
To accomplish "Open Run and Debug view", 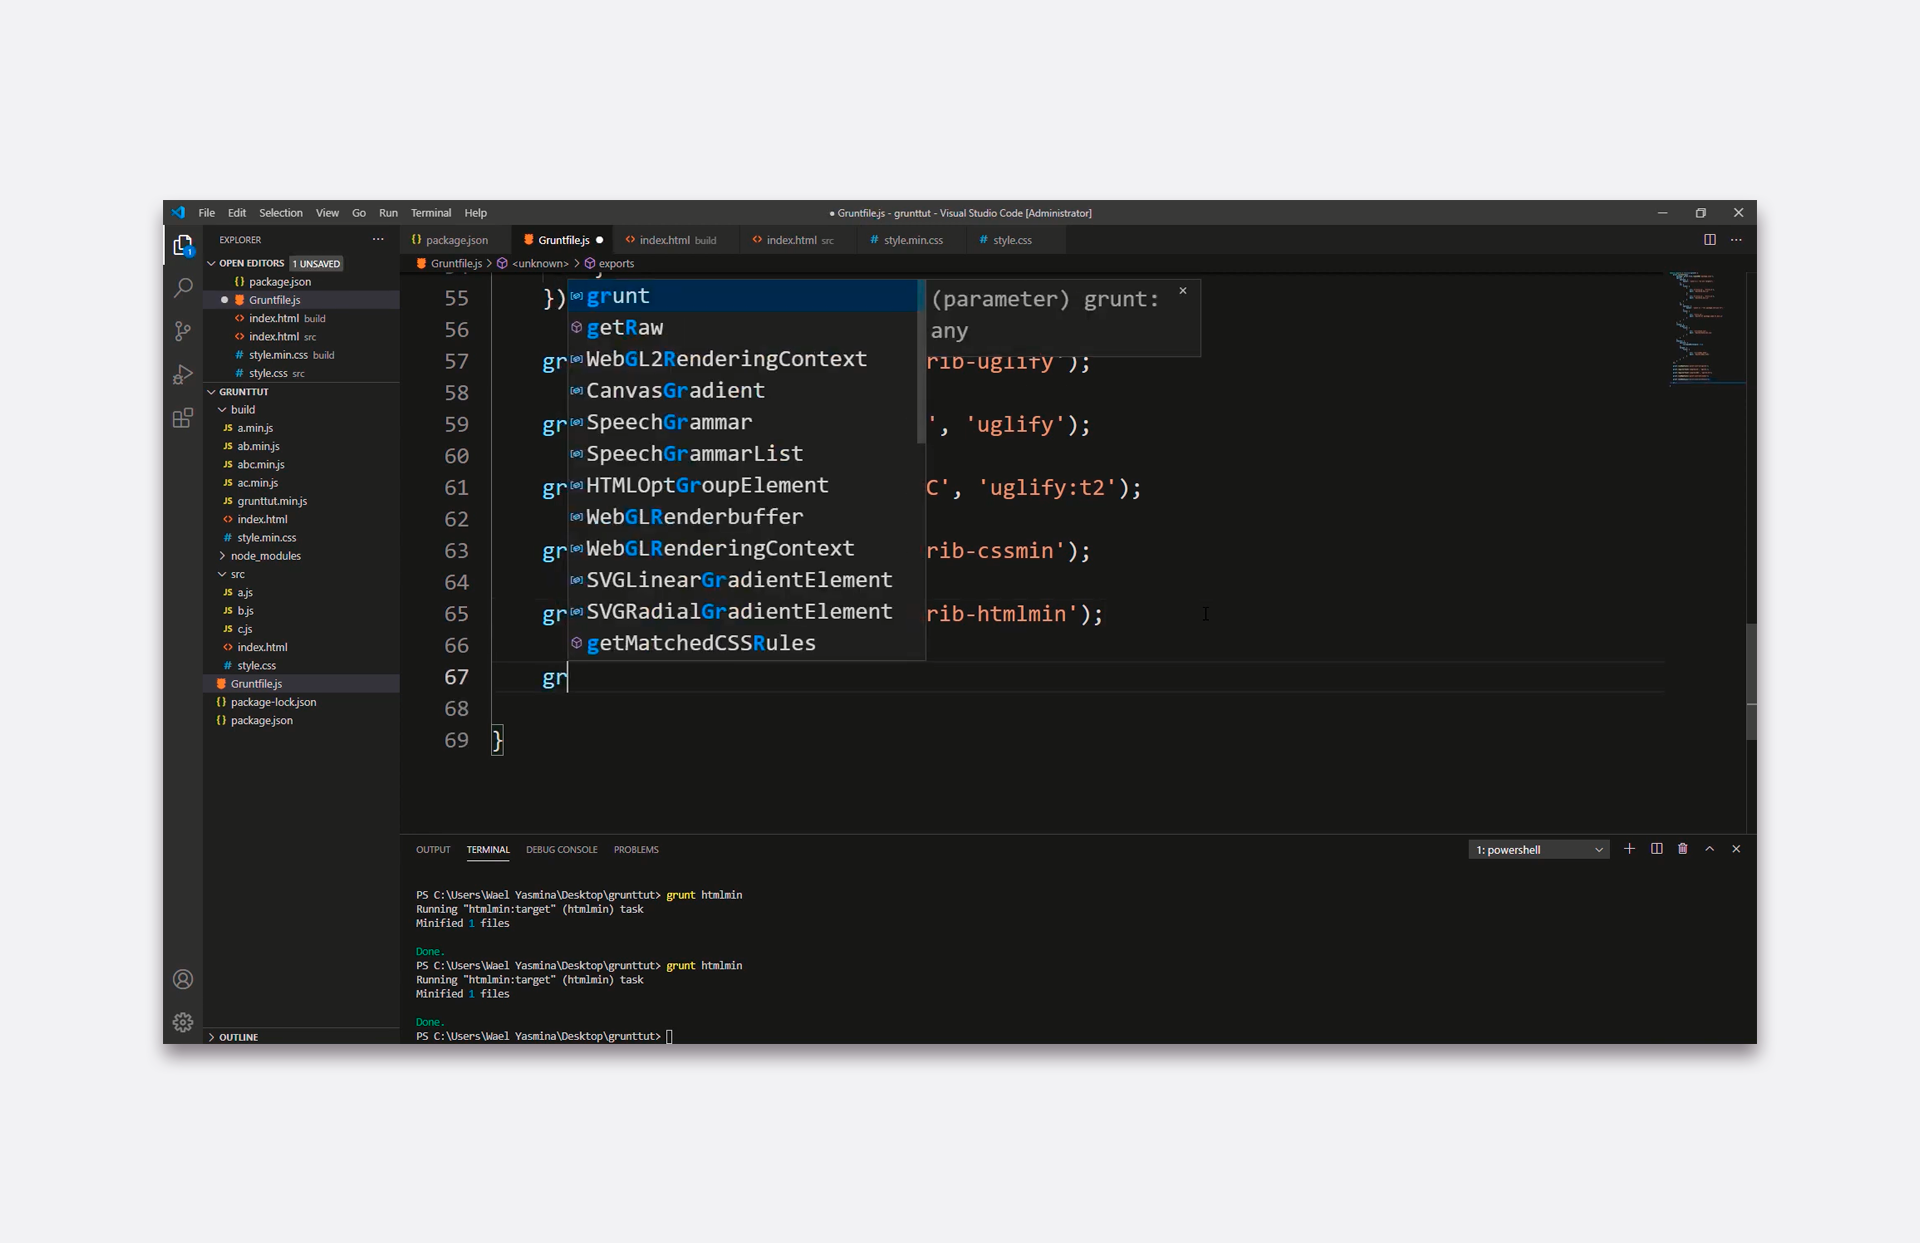I will (x=183, y=375).
